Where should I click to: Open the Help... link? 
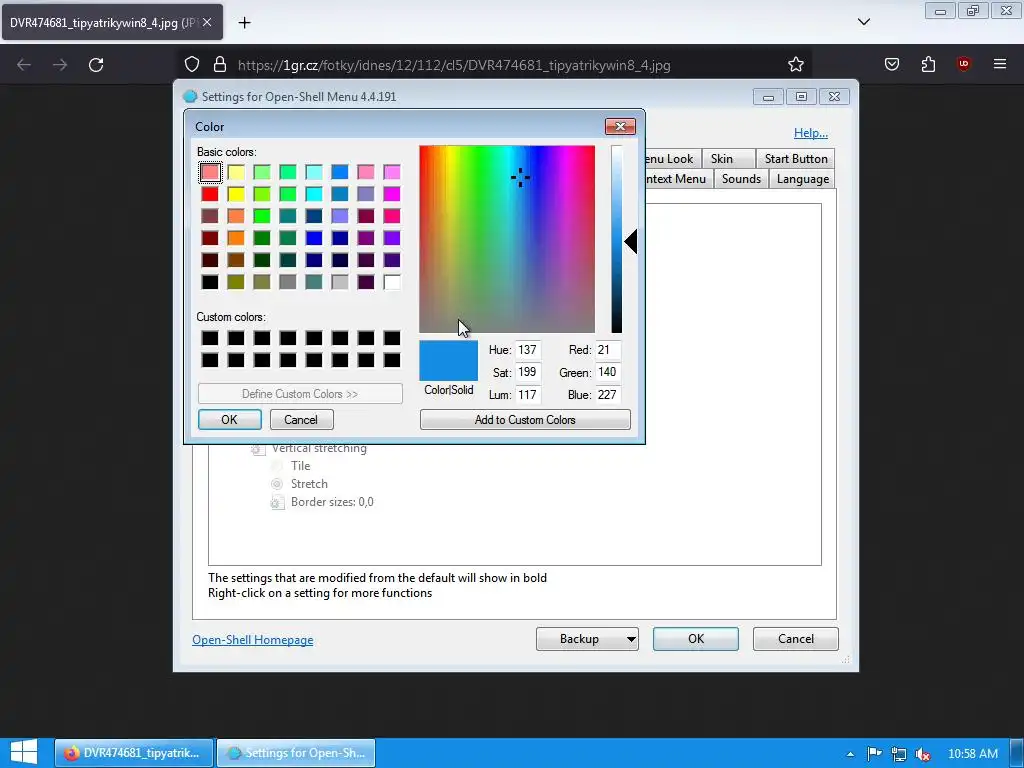[x=810, y=133]
